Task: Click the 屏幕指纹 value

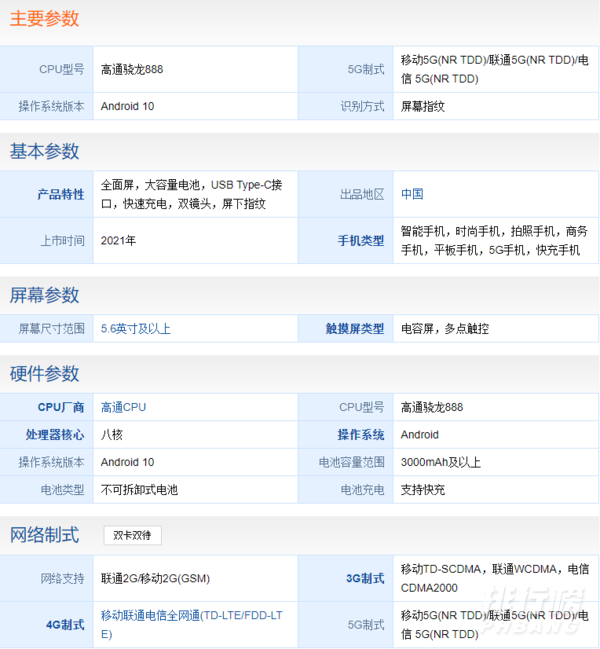Action: click(423, 106)
